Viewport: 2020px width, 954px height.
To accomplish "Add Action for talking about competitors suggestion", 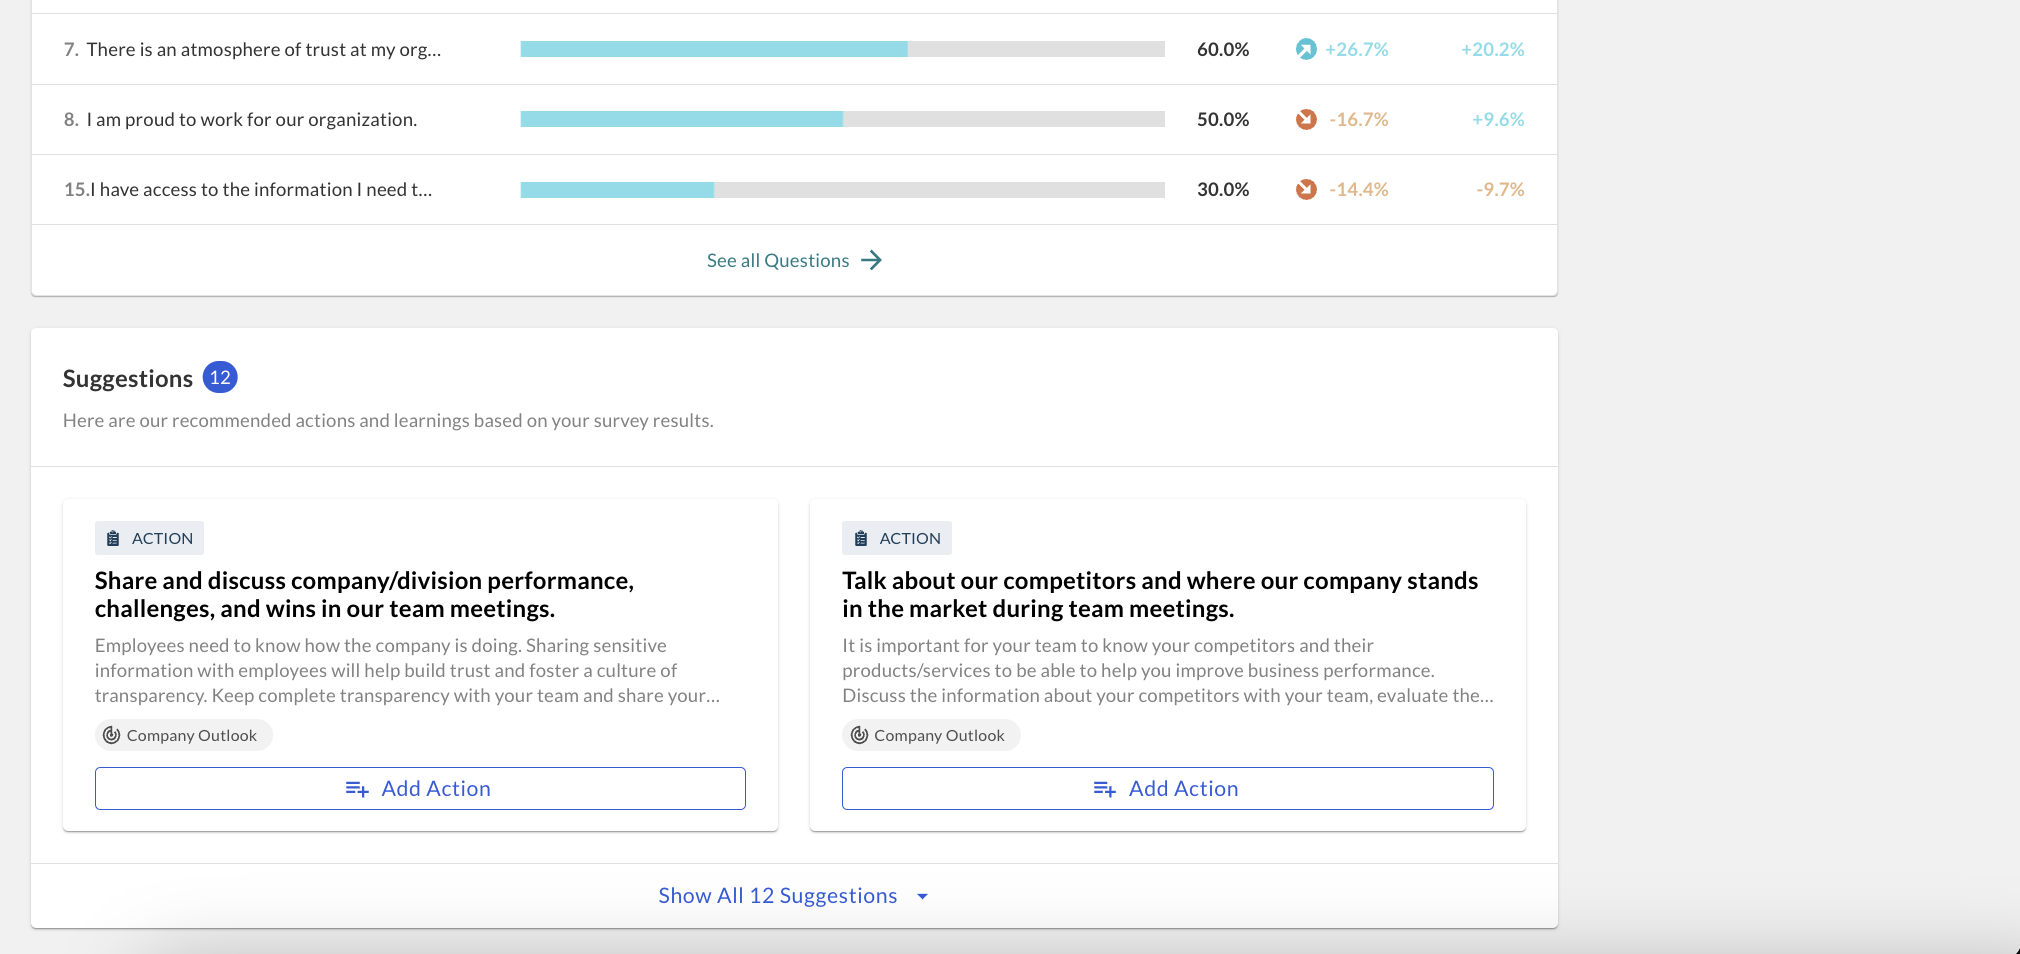I will pyautogui.click(x=1168, y=789).
